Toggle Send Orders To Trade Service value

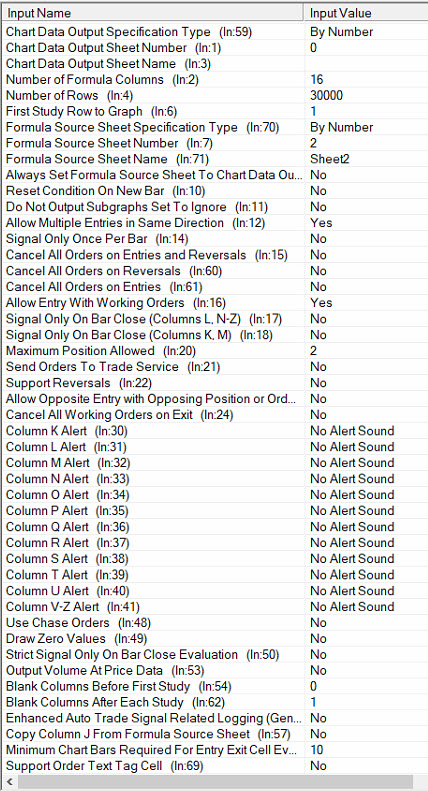pos(366,367)
